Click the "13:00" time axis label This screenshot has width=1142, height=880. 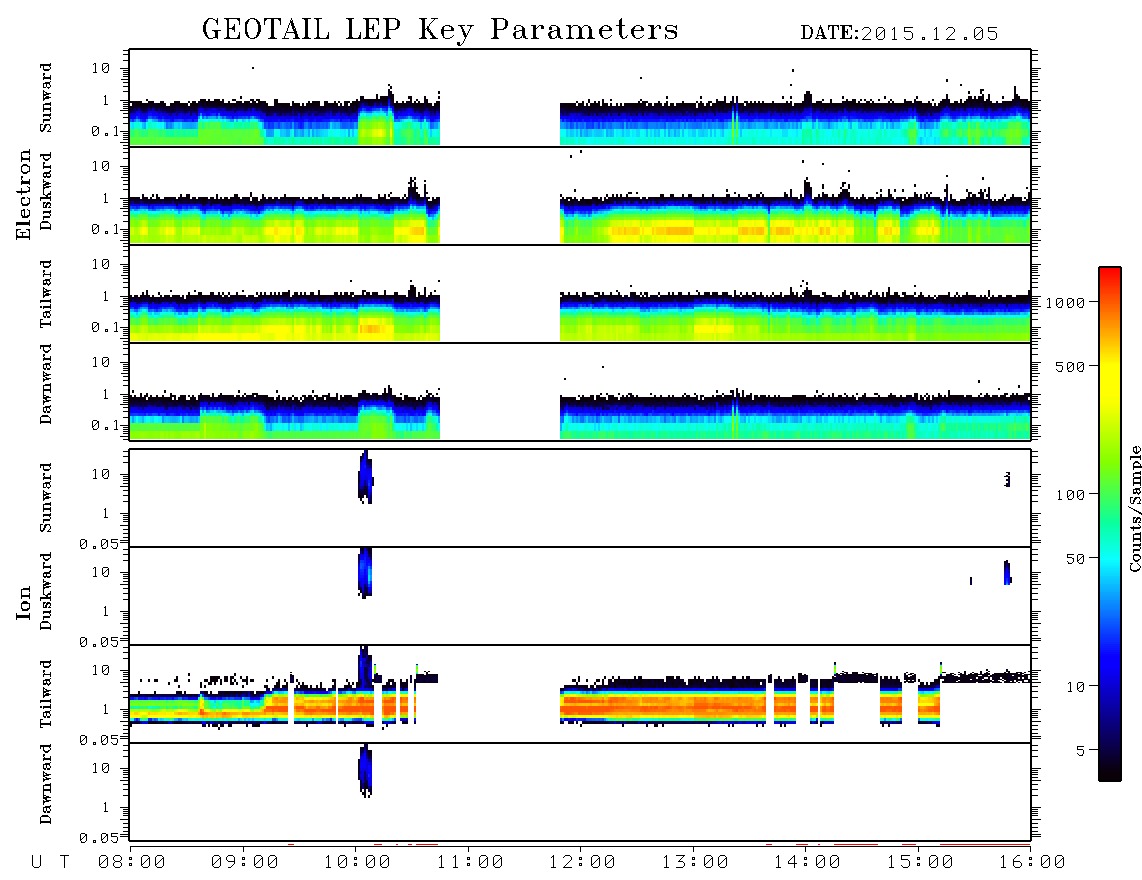tap(695, 862)
